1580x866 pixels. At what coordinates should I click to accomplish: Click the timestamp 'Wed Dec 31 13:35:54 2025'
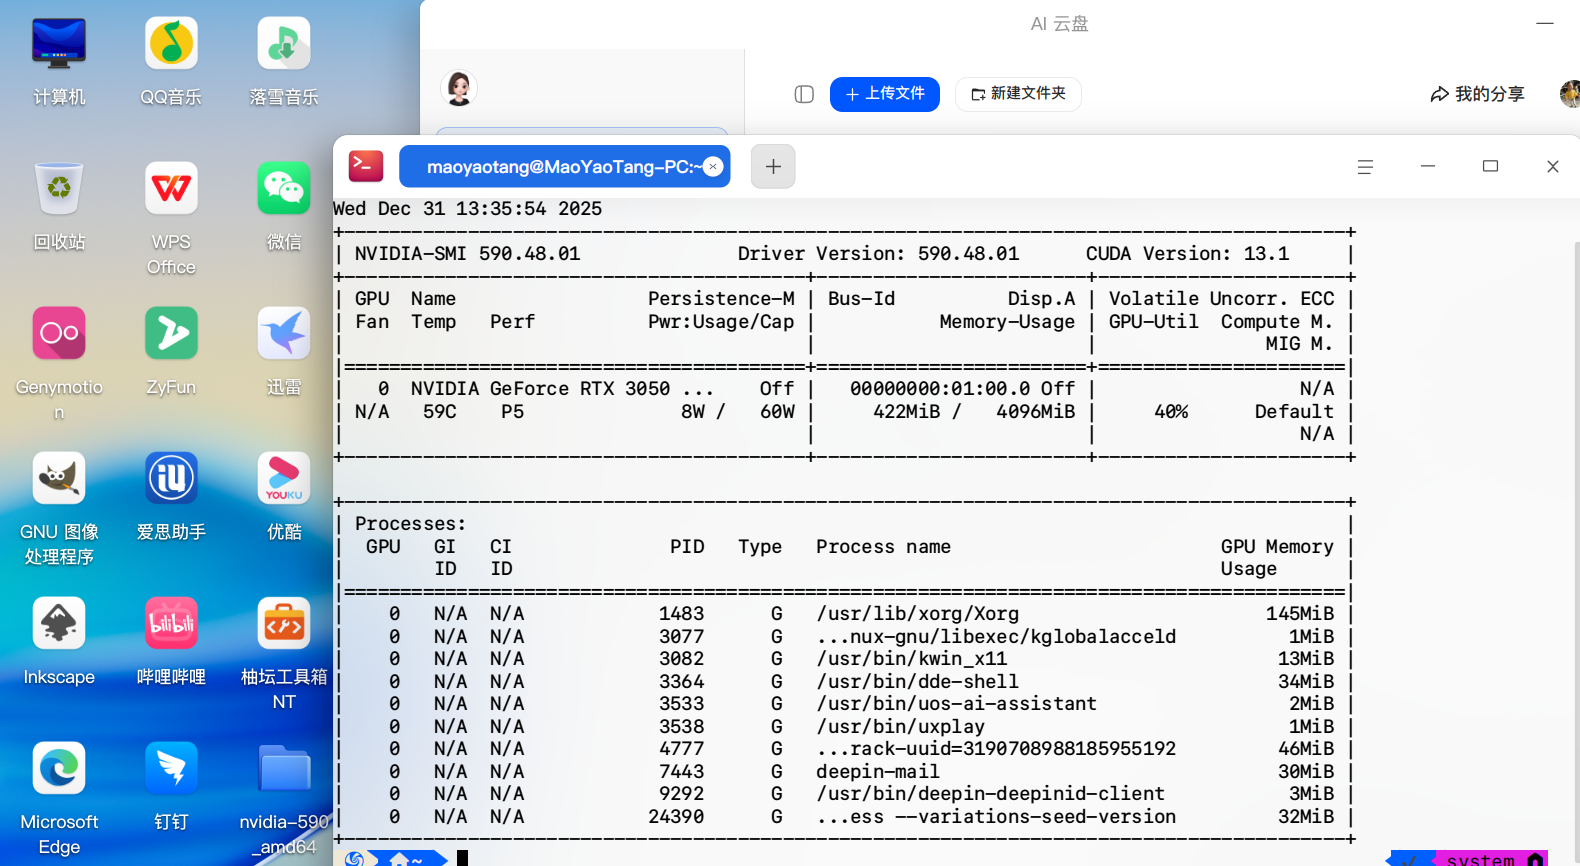pos(468,209)
